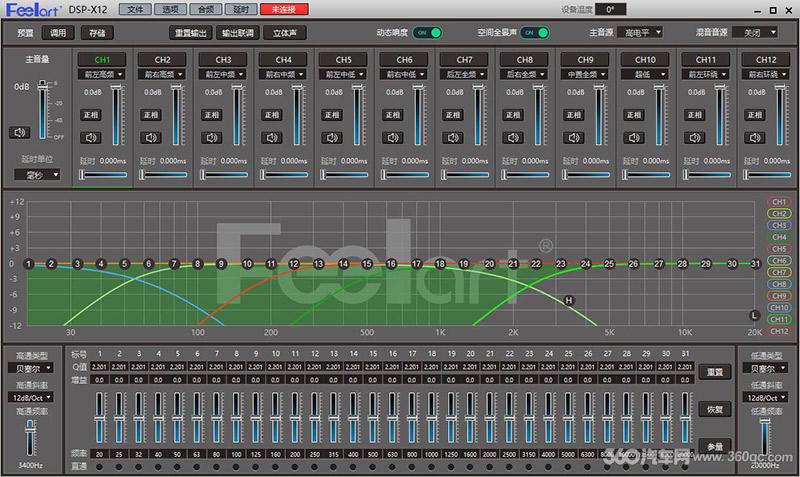The width and height of the screenshot is (800, 477).
Task: Select EQ node 18 on the curve
Action: coord(440,264)
